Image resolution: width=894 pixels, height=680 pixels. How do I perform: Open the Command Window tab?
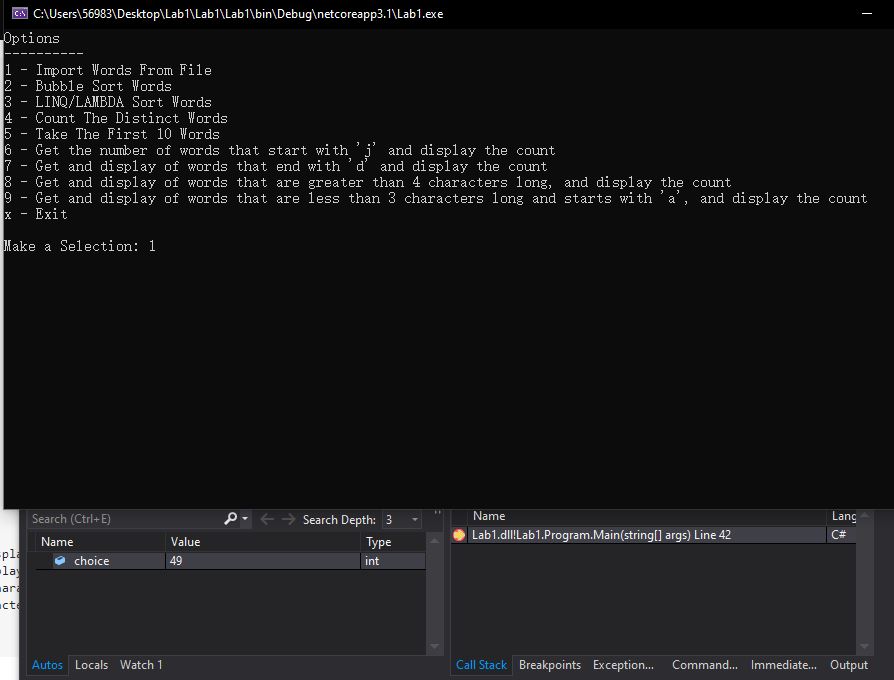click(x=705, y=665)
